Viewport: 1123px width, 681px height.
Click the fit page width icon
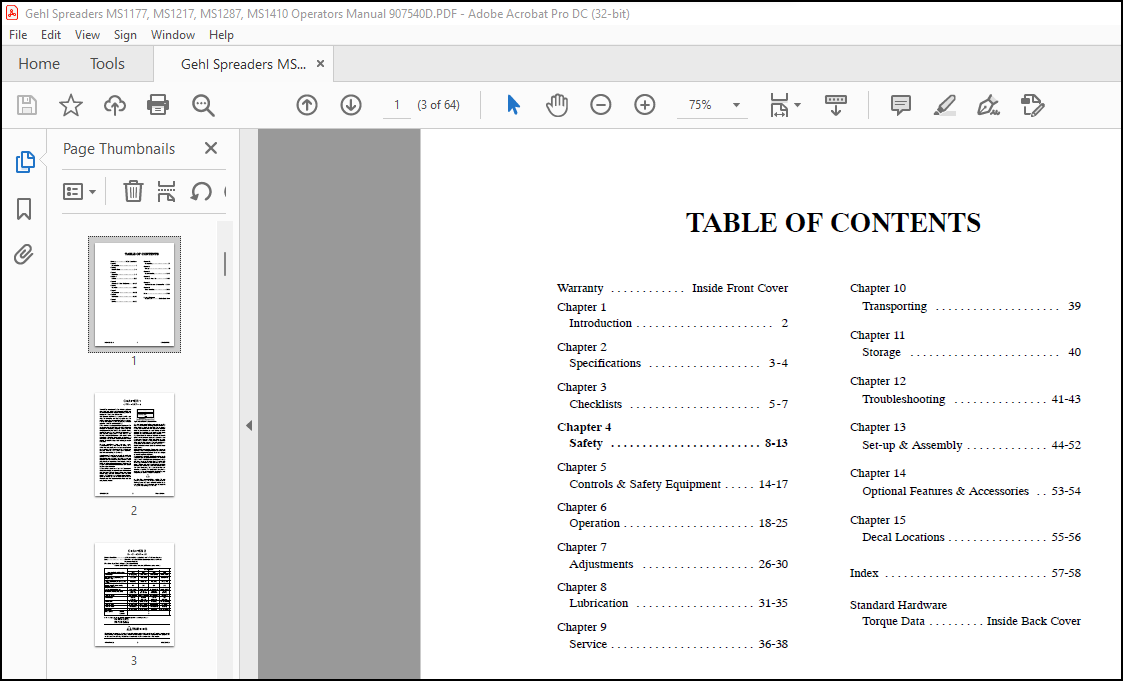[x=779, y=105]
